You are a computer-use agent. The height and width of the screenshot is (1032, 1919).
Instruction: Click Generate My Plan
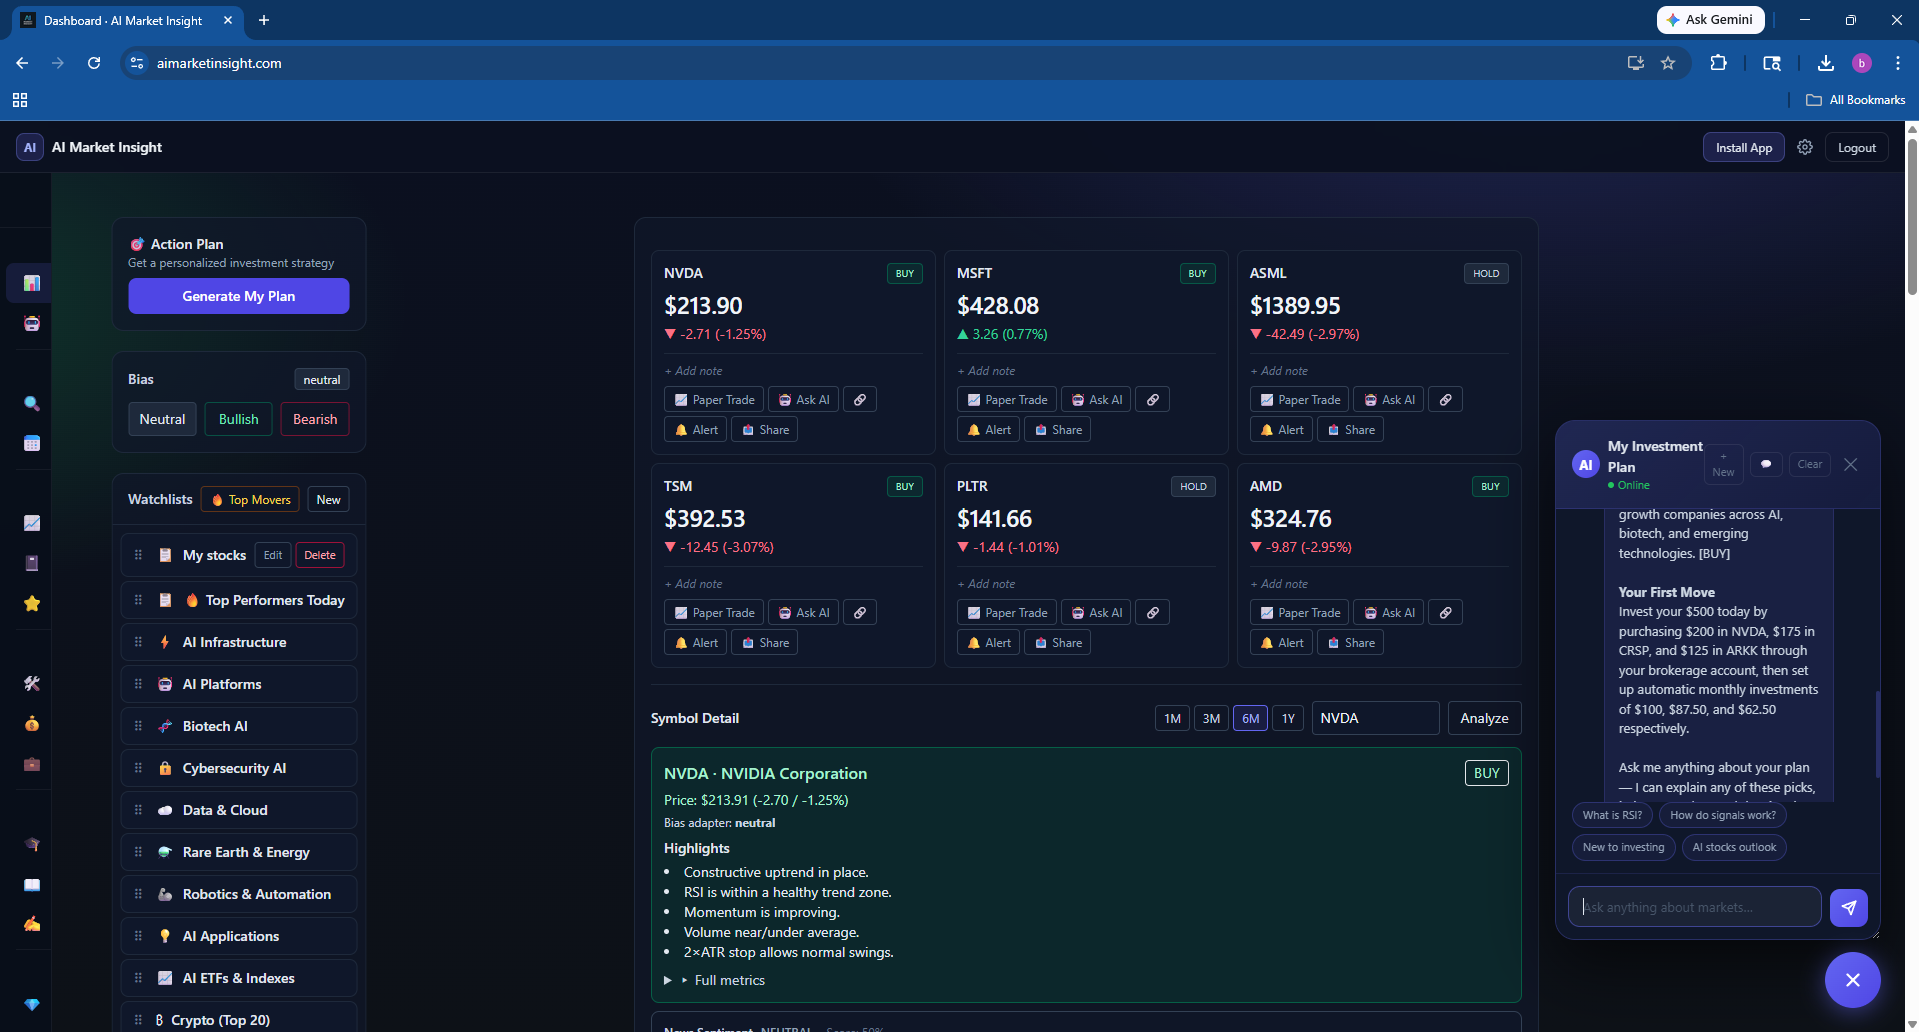[238, 296]
